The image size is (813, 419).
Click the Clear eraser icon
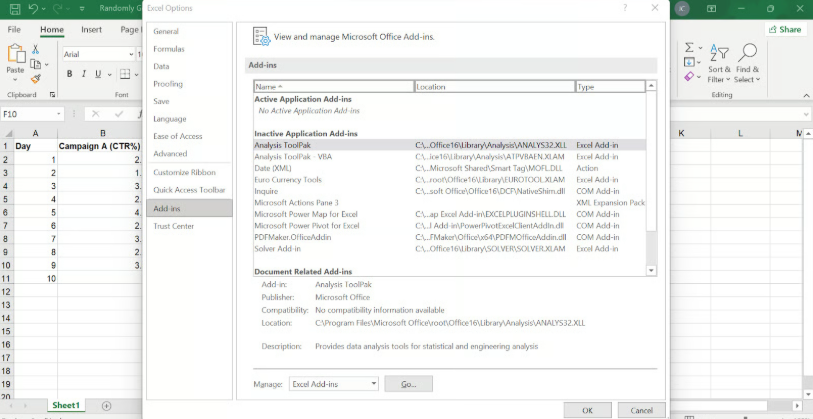click(690, 76)
